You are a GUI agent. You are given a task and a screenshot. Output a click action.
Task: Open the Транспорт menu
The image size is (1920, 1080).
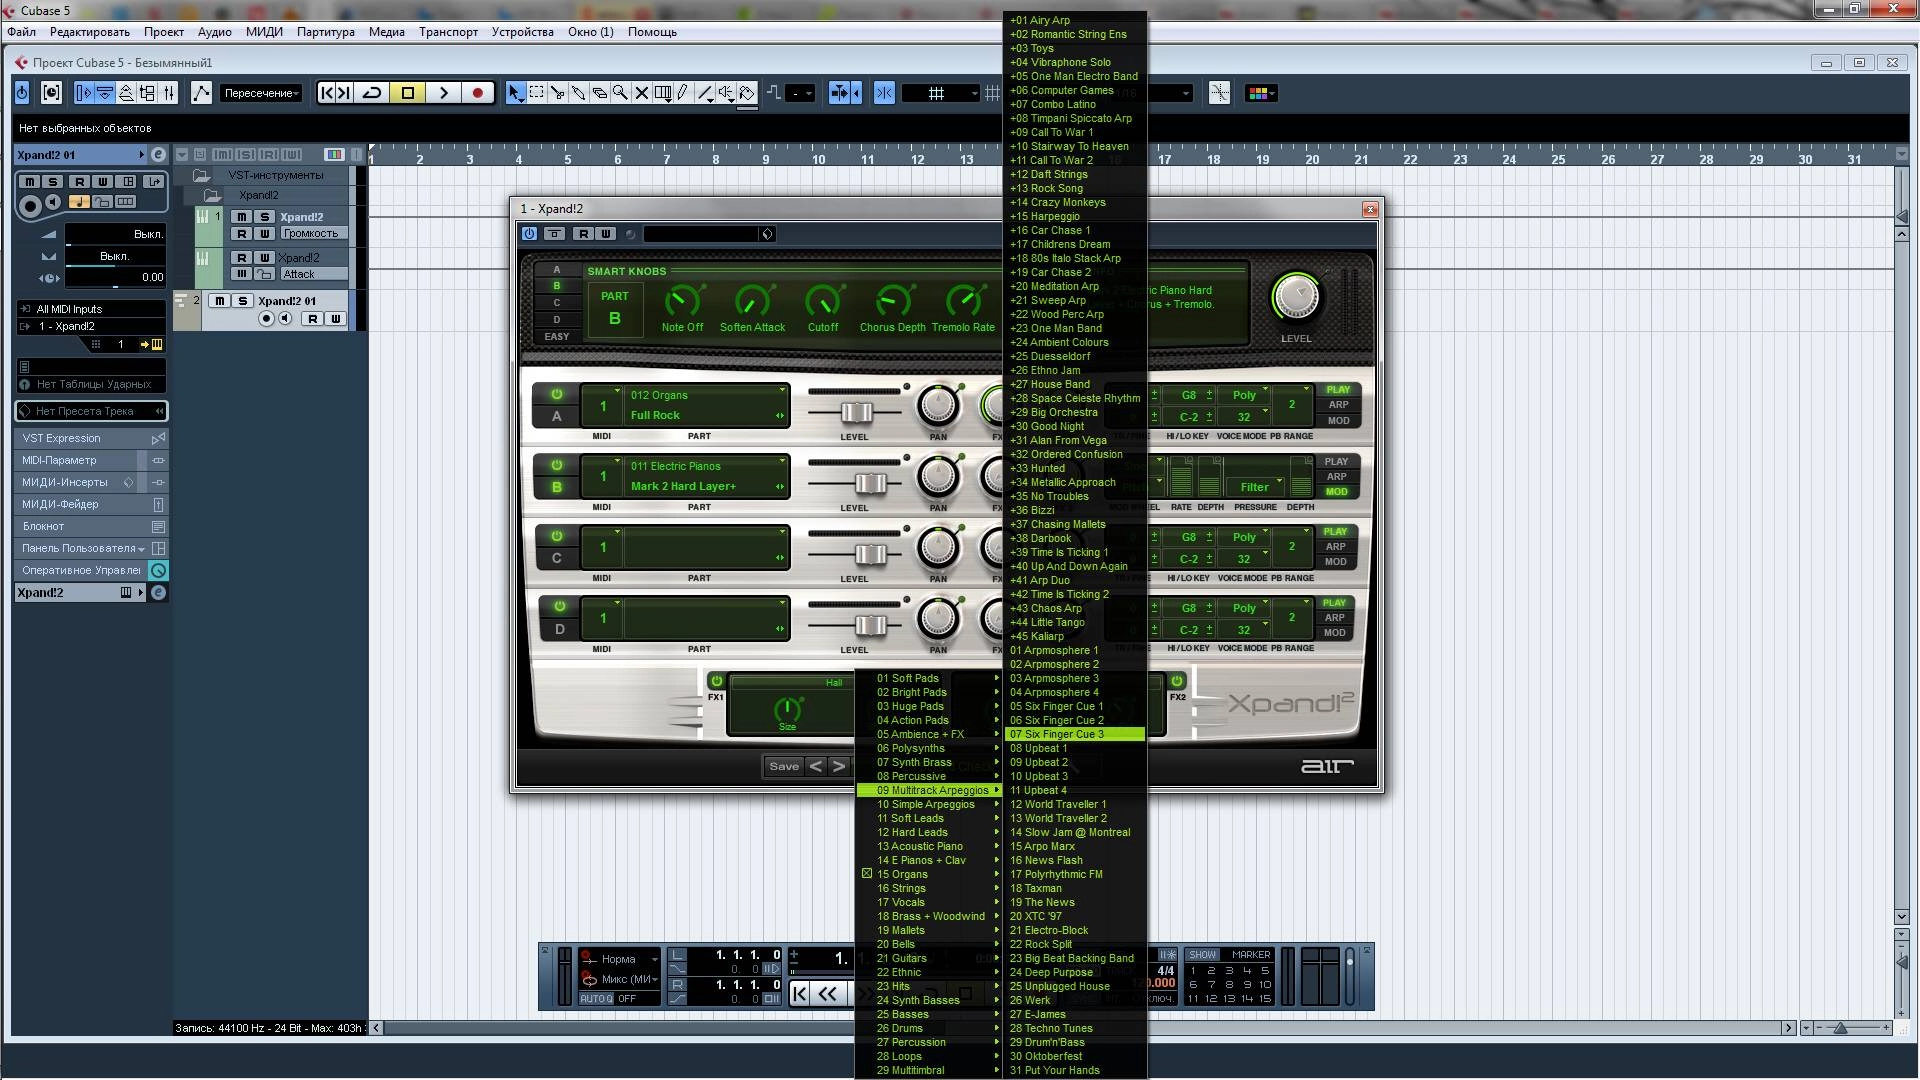(448, 32)
